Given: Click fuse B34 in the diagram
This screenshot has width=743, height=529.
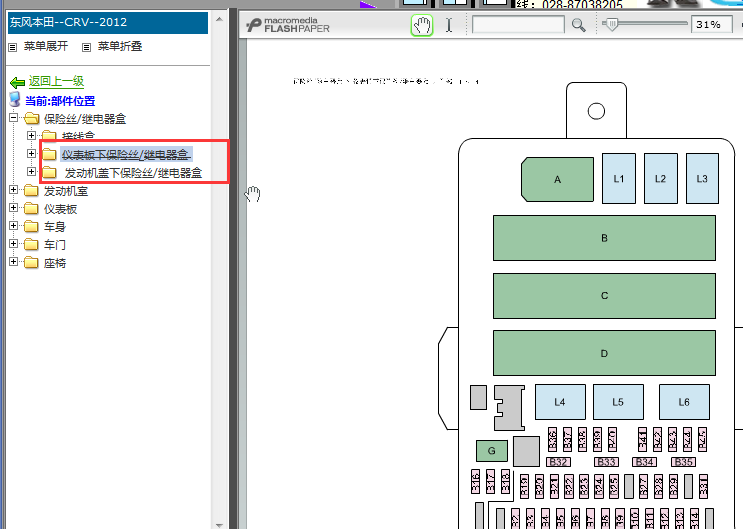Looking at the screenshot, I should (x=644, y=462).
